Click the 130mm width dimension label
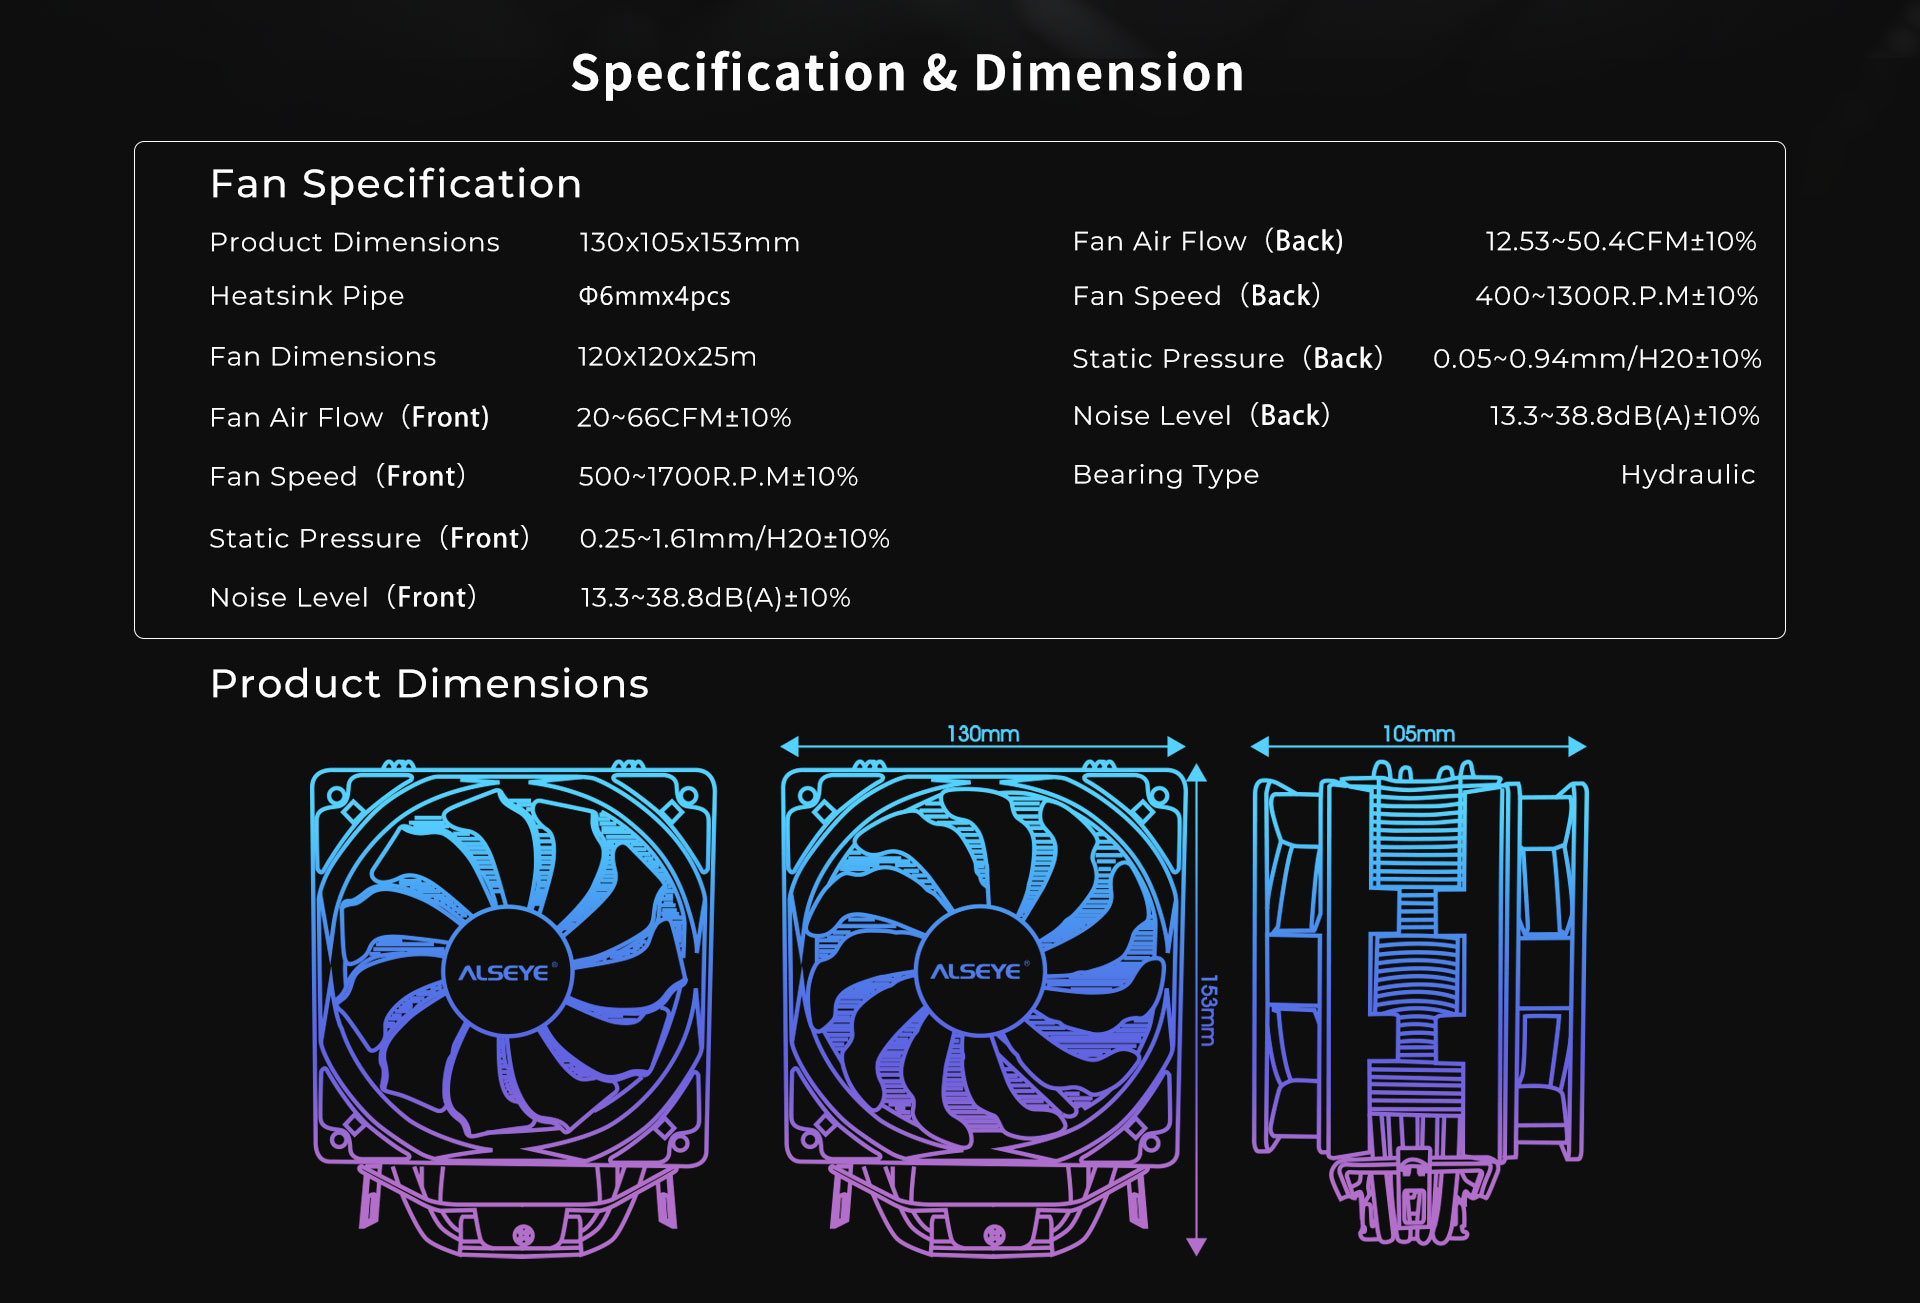This screenshot has height=1303, width=1920. pyautogui.click(x=982, y=734)
